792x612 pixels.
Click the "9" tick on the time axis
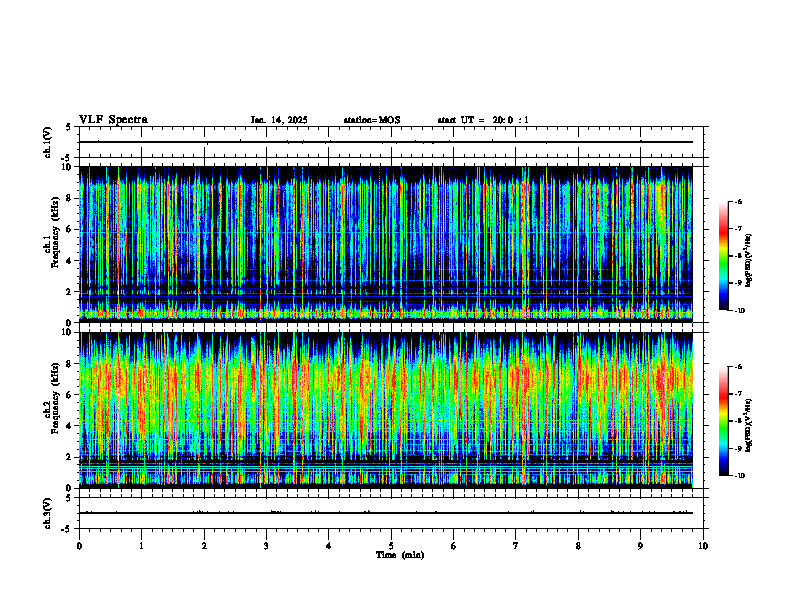point(640,546)
